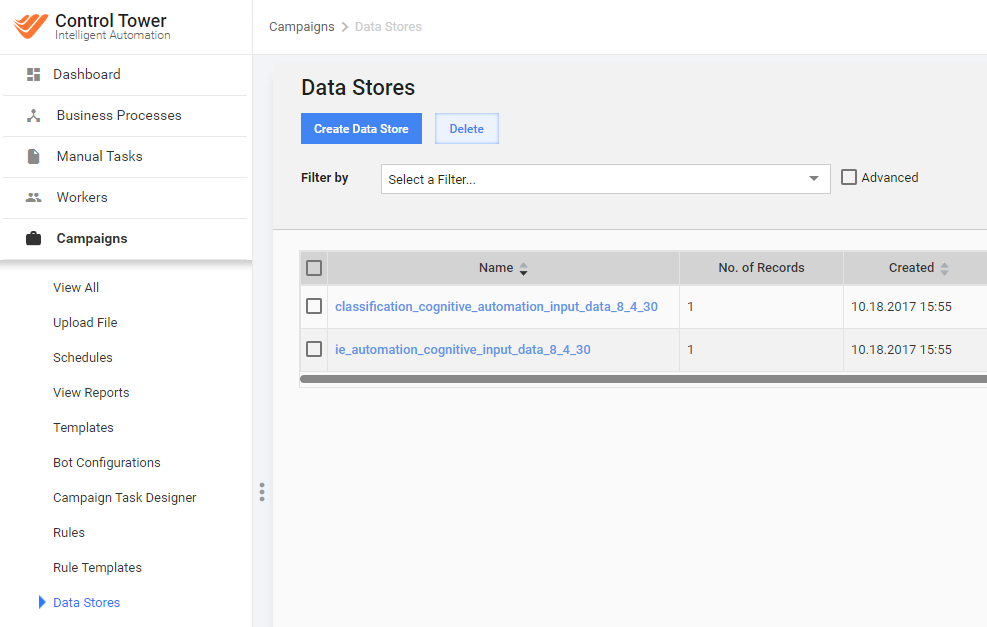Click the Business Processes hierarchy icon
The image size is (987, 627).
[x=33, y=115]
